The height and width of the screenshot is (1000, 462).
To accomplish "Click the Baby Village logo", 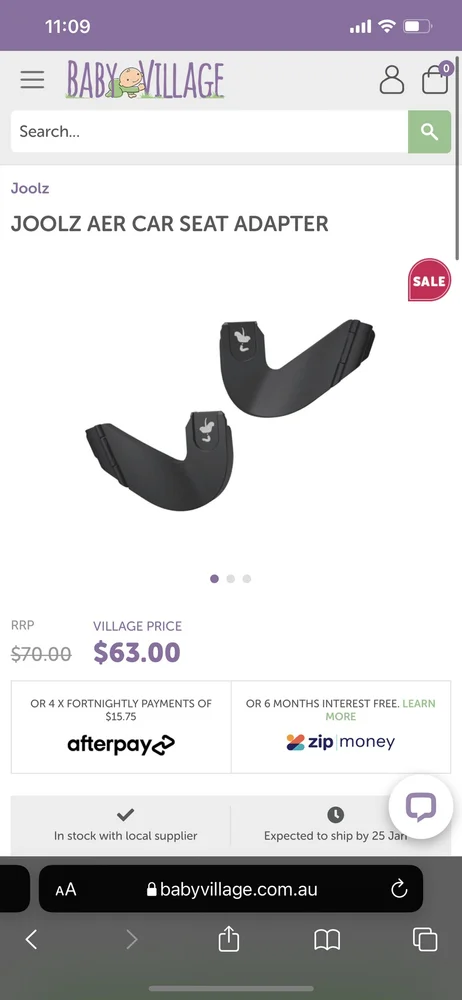I will [145, 80].
